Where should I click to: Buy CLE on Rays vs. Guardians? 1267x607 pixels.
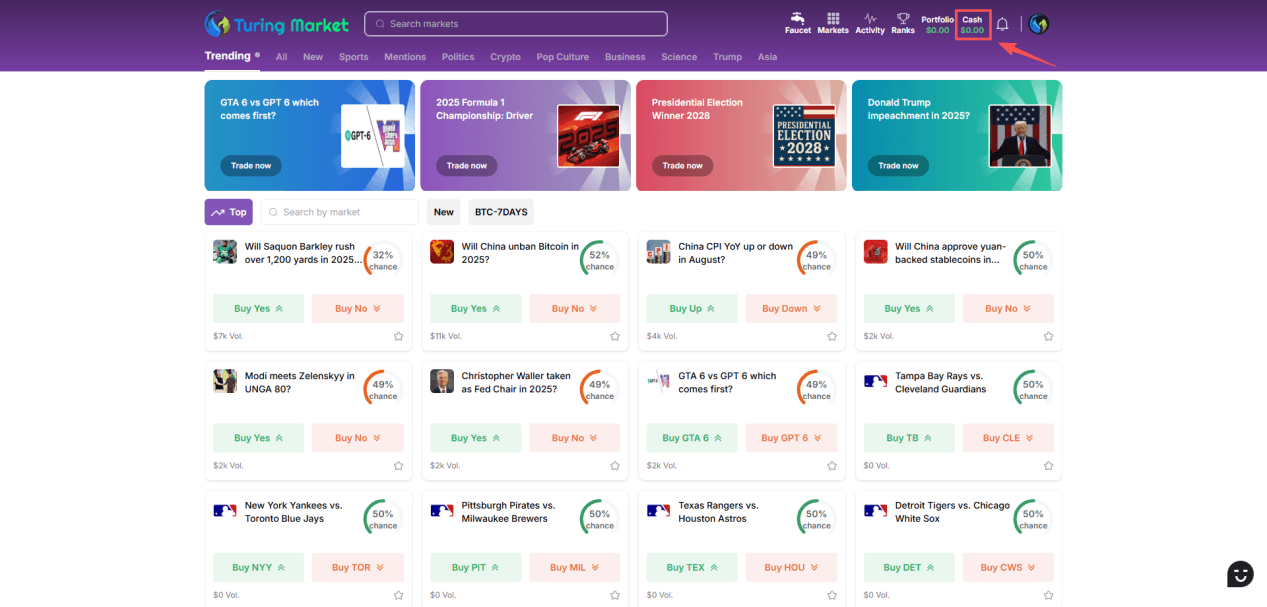1009,438
